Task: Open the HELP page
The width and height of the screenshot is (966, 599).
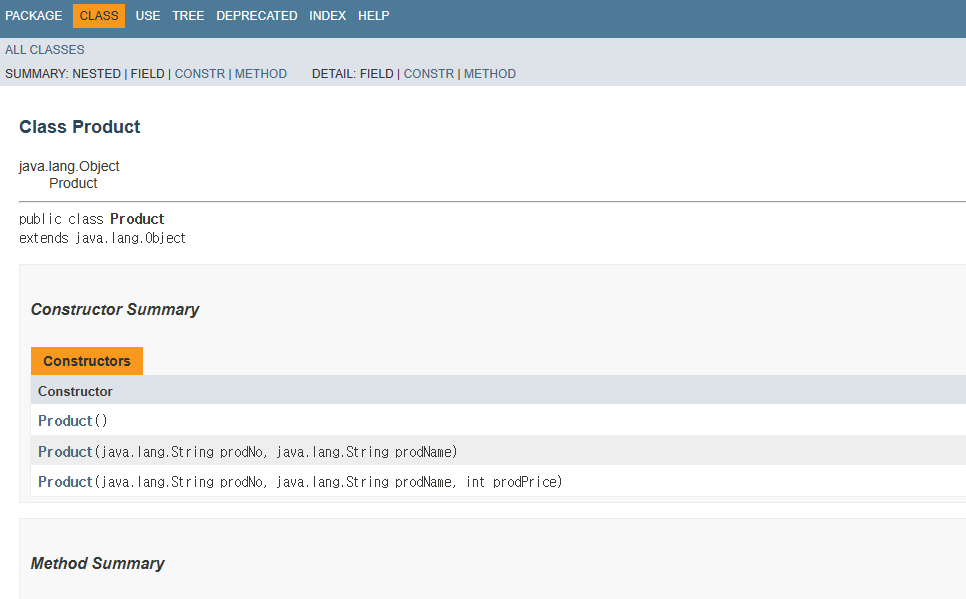Action: pyautogui.click(x=373, y=16)
